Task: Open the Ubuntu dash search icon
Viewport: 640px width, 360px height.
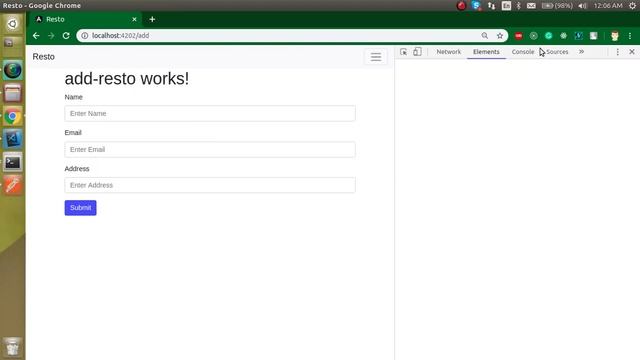Action: pos(13,24)
